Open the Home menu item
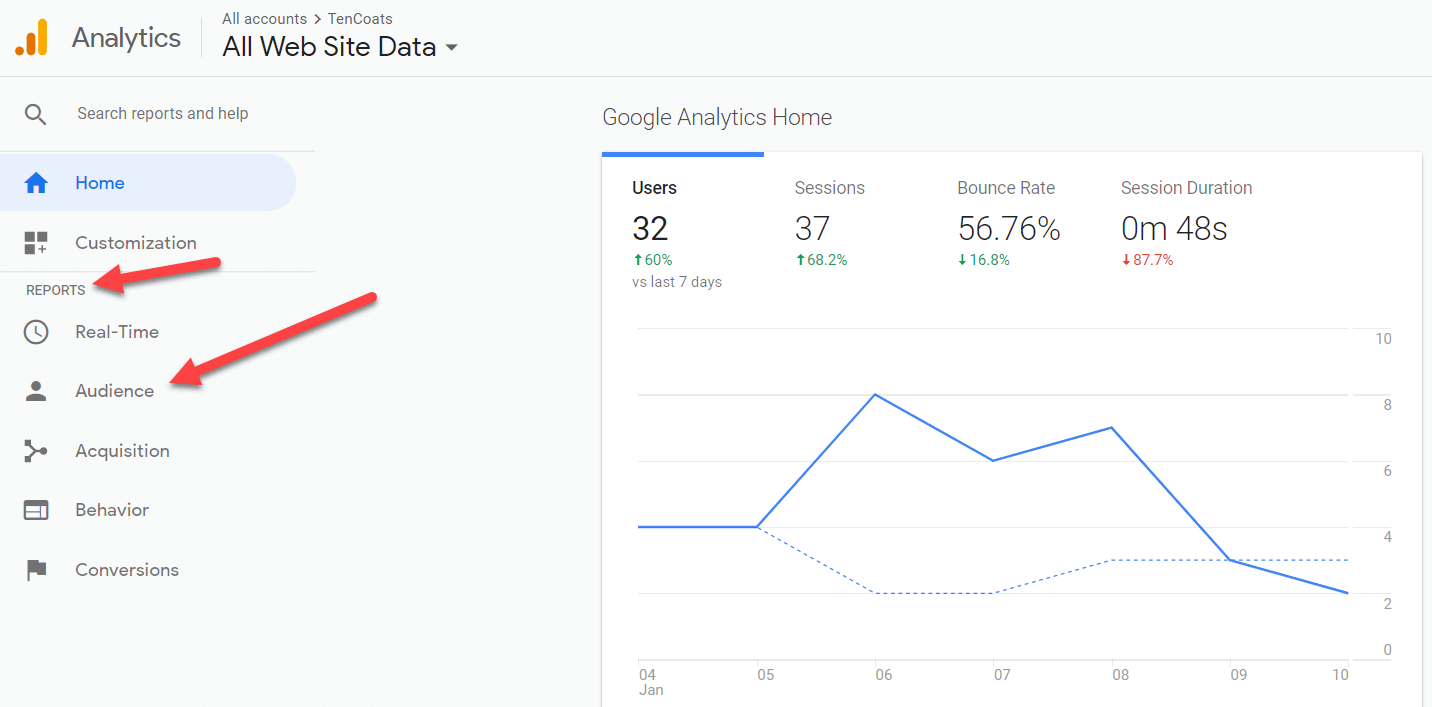 [x=148, y=183]
